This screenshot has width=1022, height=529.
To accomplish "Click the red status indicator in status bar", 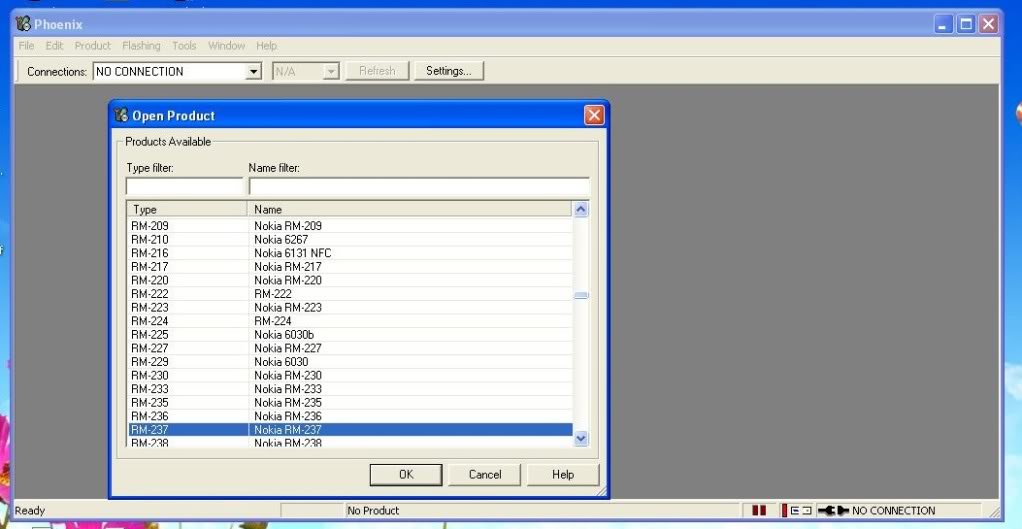I will [x=759, y=511].
